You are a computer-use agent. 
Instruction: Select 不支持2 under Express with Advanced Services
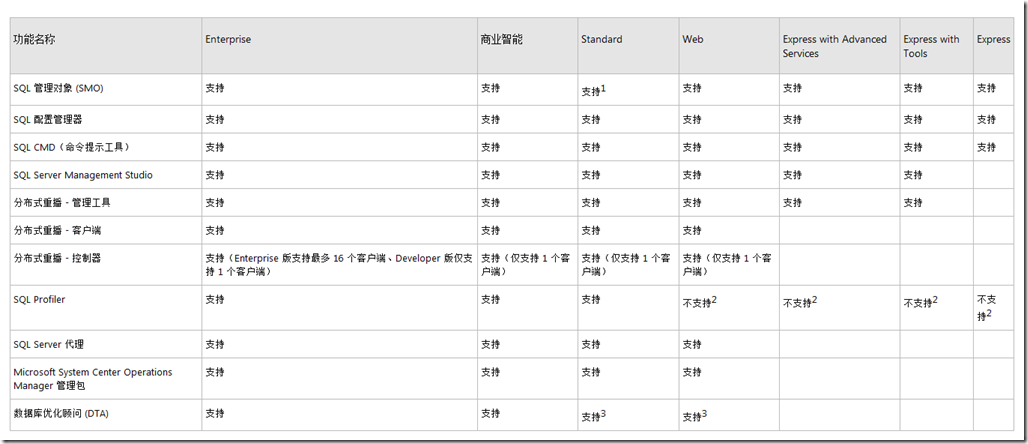click(x=799, y=302)
